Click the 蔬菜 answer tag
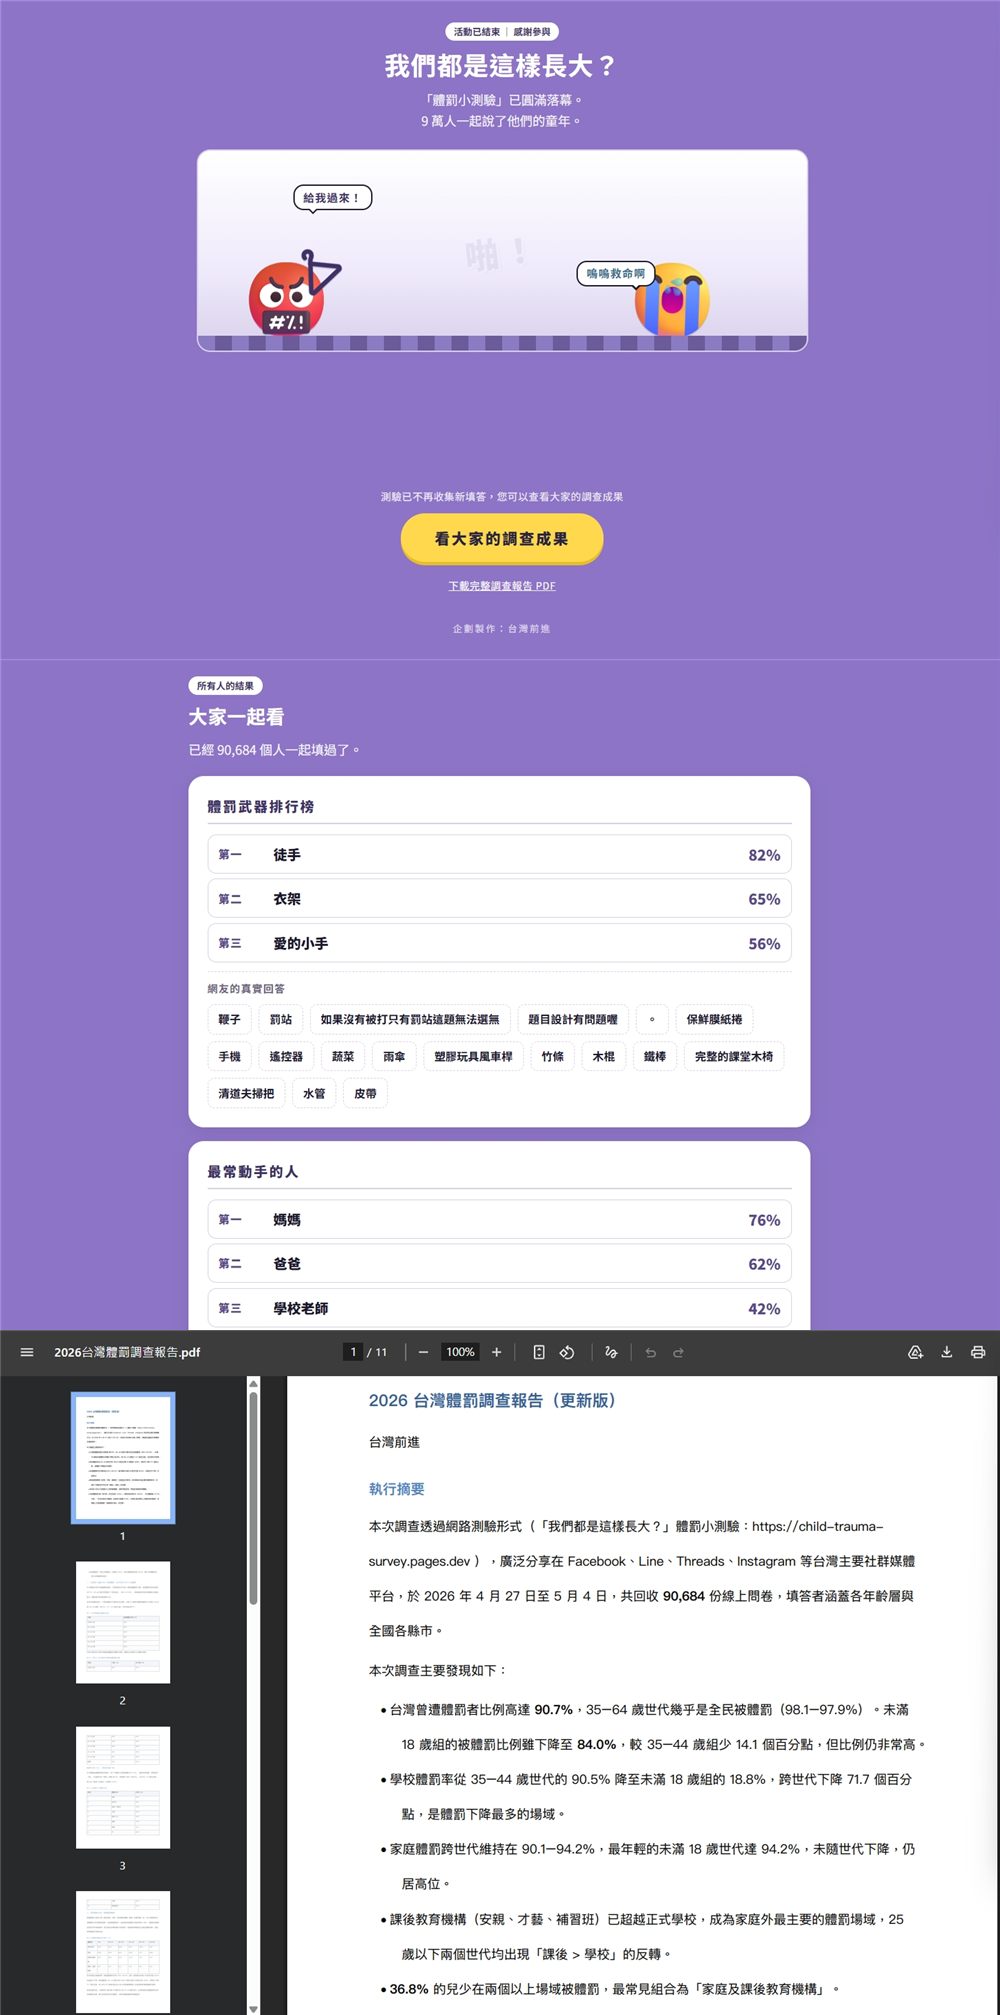Viewport: 1000px width, 2015px height. 343,1056
